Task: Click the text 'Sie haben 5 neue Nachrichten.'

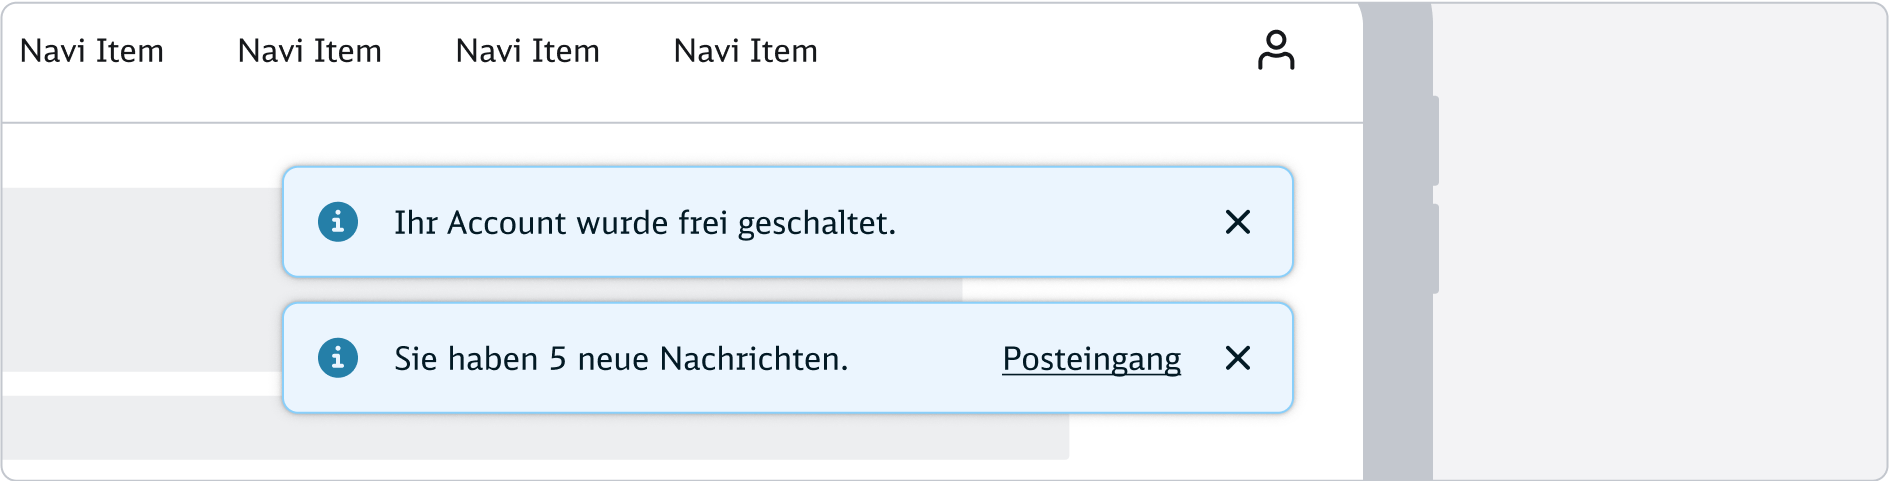Action: (620, 358)
